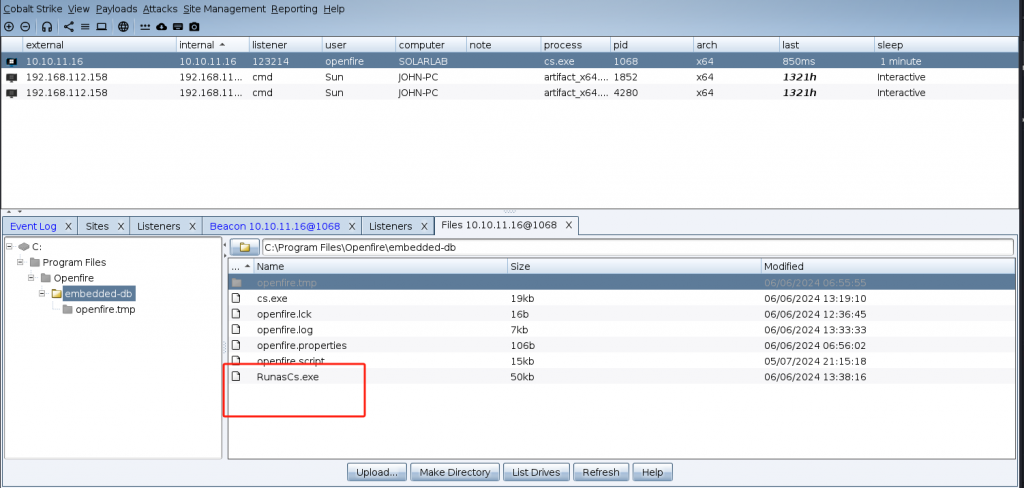Image resolution: width=1024 pixels, height=488 pixels.
Task: Close the Sites tab
Action: click(120, 226)
